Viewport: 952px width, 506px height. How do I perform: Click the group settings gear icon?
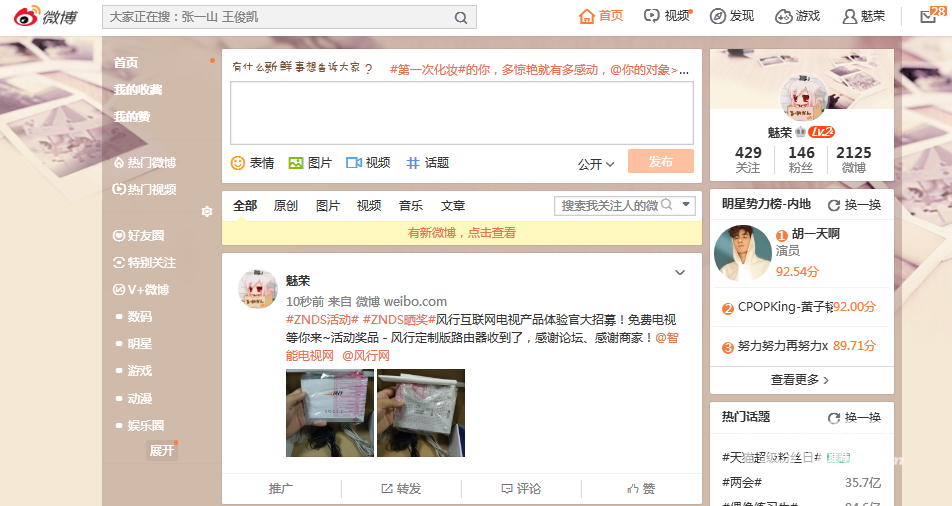click(207, 211)
